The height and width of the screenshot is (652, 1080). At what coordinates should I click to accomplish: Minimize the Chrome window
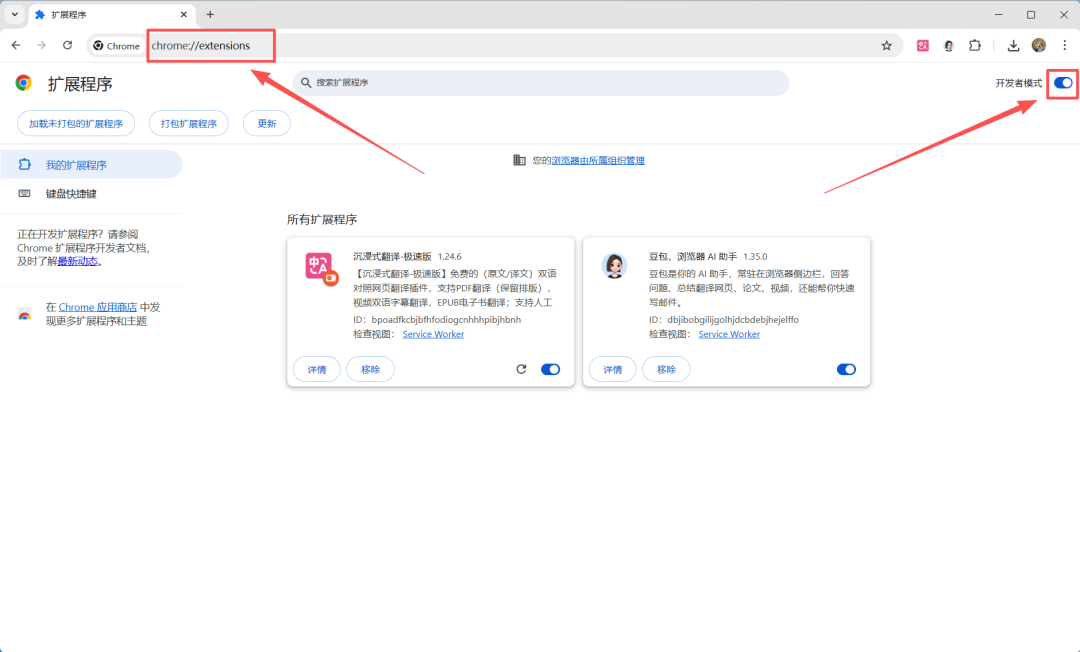click(x=999, y=14)
